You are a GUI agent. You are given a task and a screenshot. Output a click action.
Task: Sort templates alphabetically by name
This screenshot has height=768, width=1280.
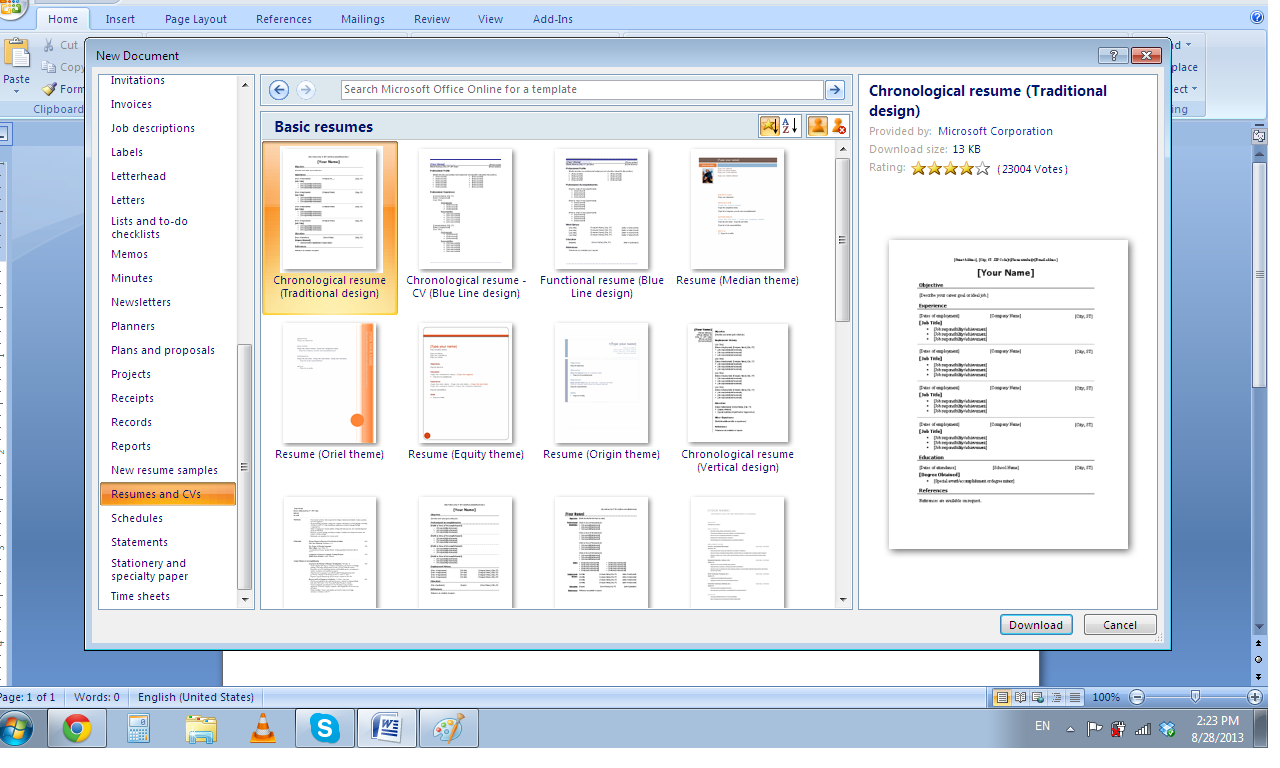(x=790, y=126)
